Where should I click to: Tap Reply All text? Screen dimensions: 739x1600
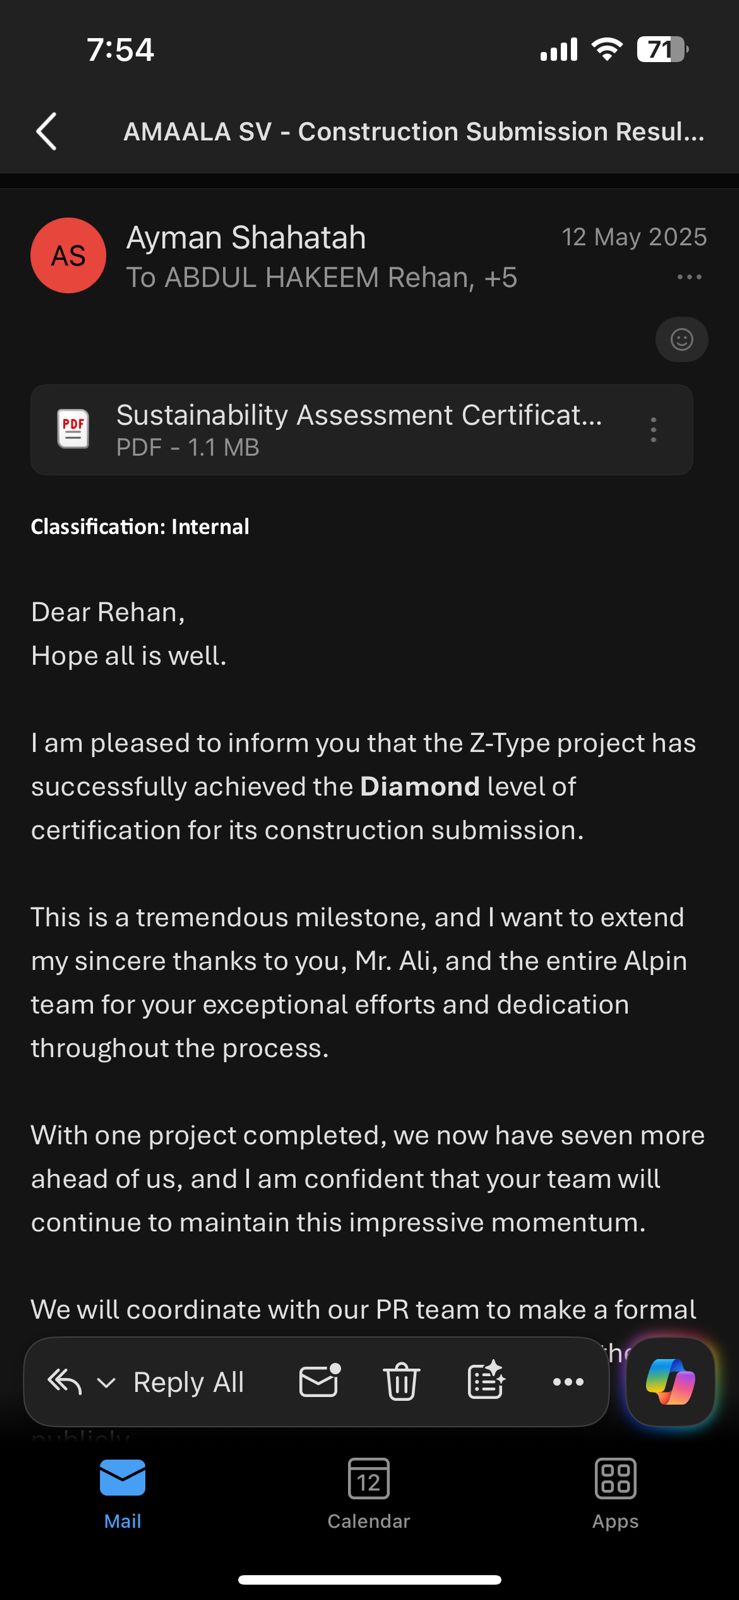pyautogui.click(x=188, y=1382)
